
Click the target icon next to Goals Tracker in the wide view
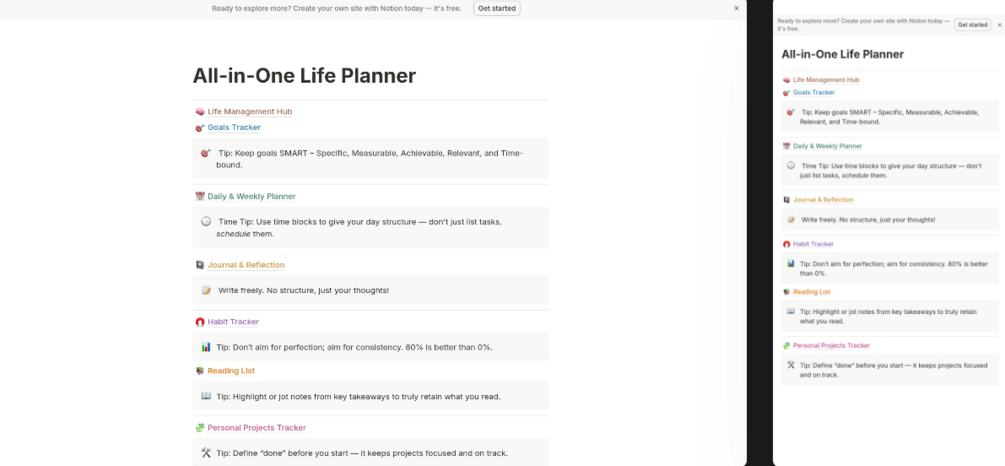200,128
